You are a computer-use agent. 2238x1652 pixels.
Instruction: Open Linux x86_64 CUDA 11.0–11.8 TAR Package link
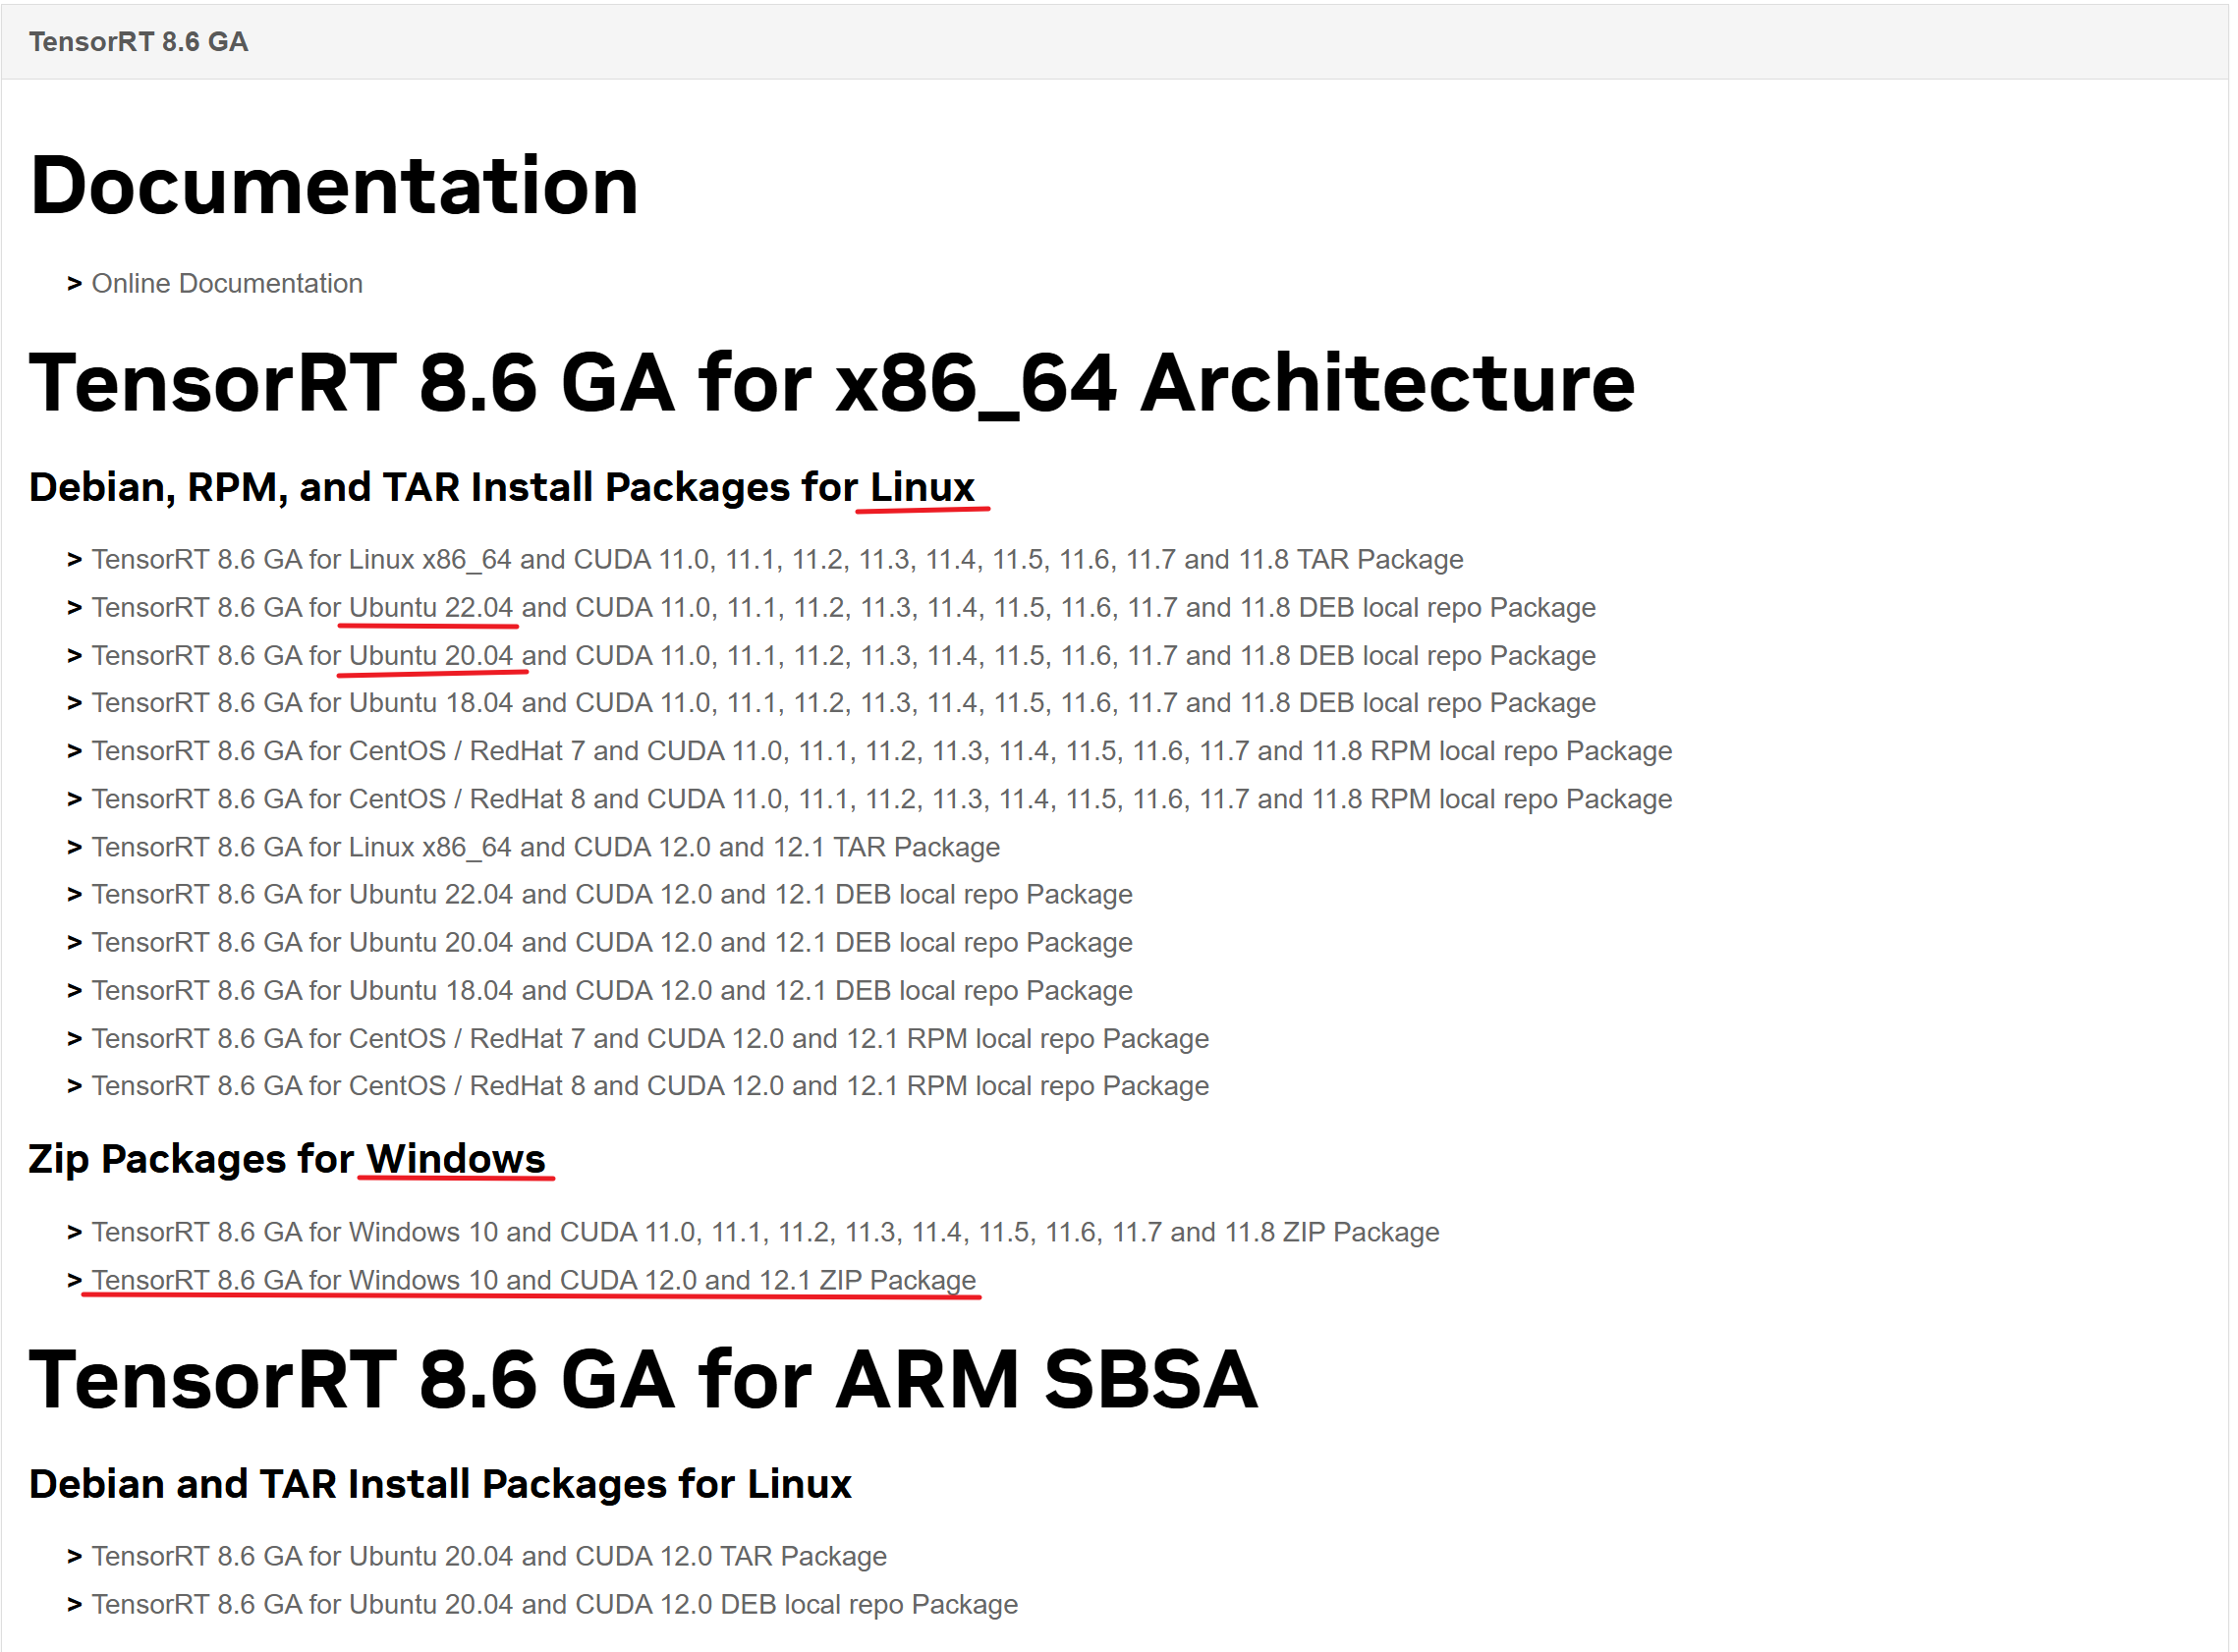pyautogui.click(x=777, y=560)
